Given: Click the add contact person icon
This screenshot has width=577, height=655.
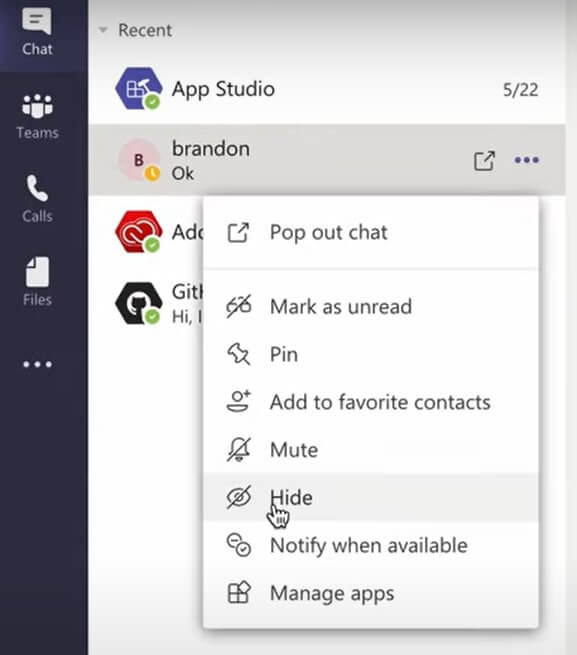Looking at the screenshot, I should point(239,401).
